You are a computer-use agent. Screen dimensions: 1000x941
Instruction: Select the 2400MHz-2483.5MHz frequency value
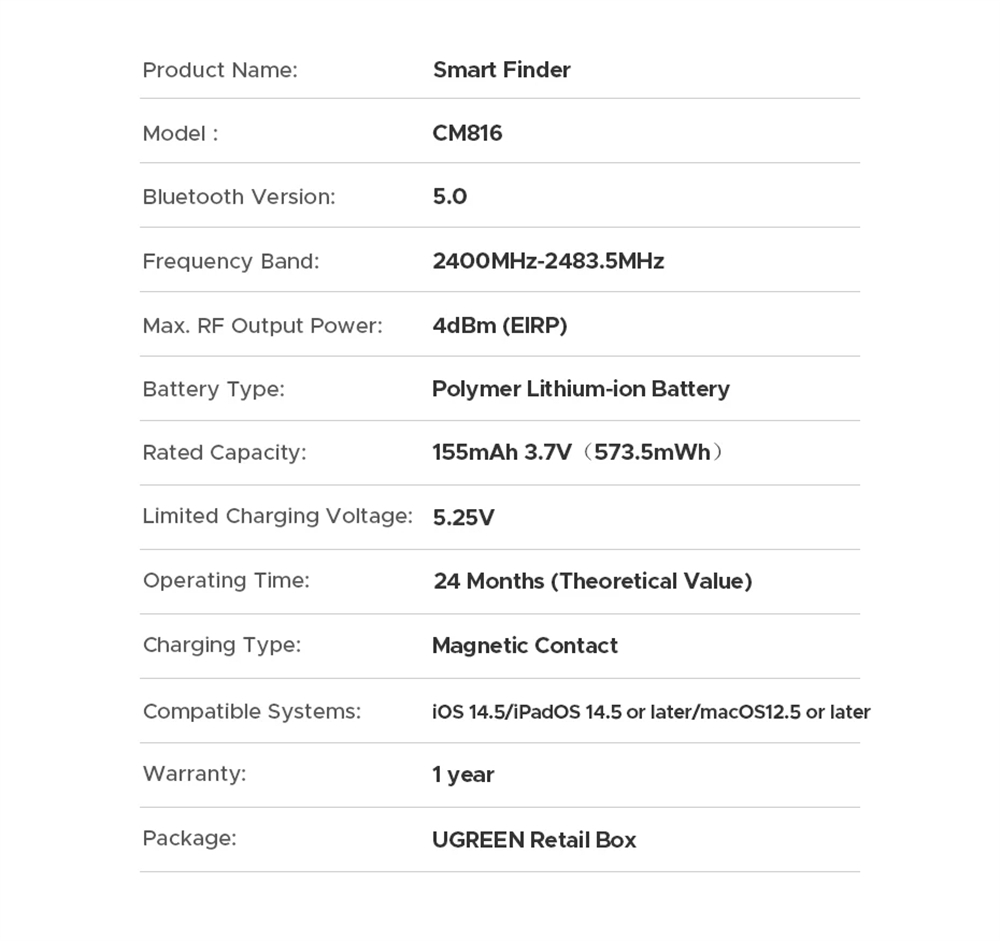pyautogui.click(x=548, y=261)
